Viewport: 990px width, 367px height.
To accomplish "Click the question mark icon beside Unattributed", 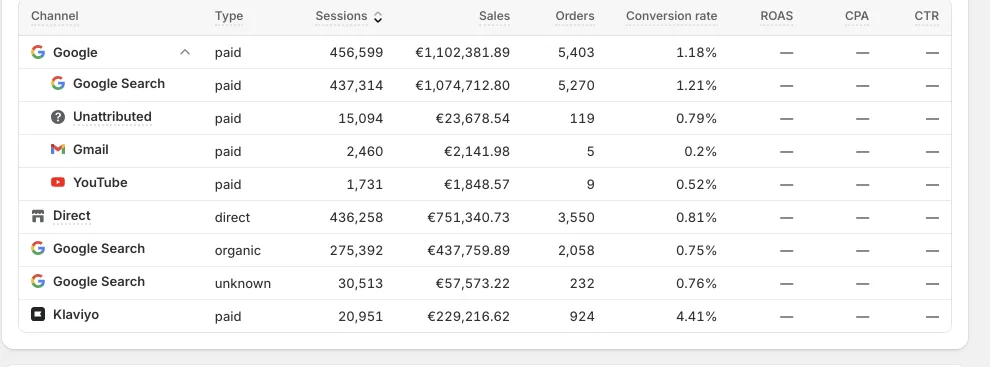I will [x=58, y=117].
